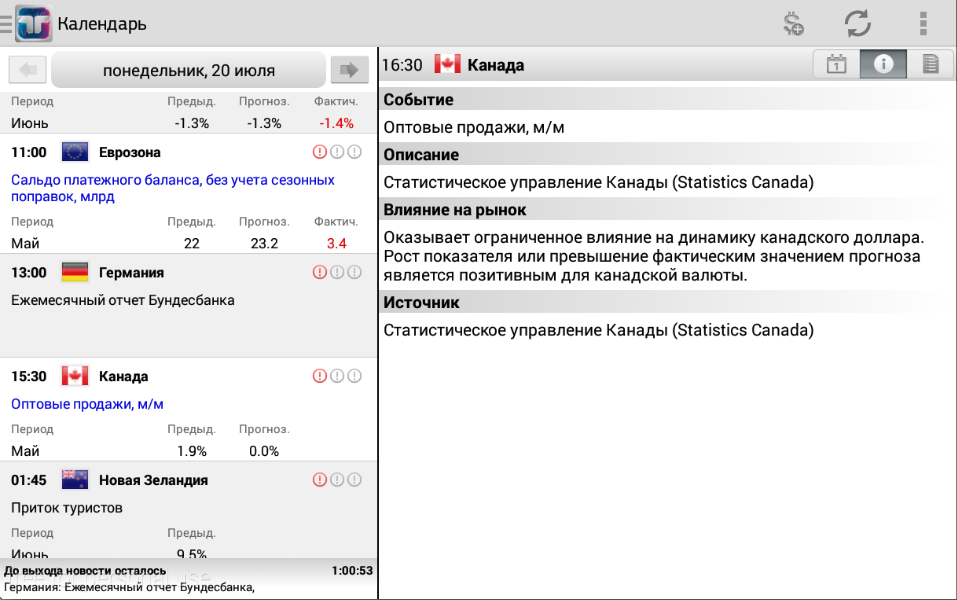Click До выхода новости осталось bar
This screenshot has width=957, height=600.
(189, 579)
